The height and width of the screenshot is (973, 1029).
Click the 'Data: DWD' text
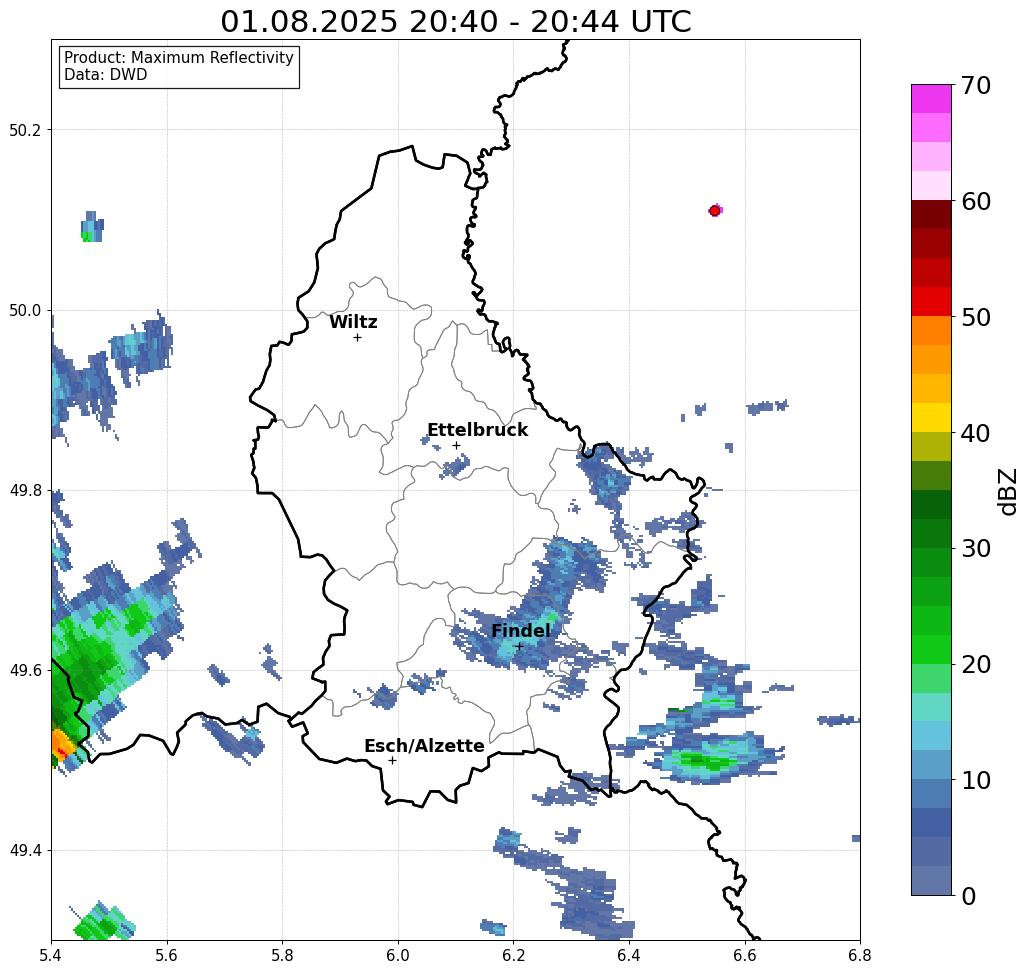pos(106,75)
